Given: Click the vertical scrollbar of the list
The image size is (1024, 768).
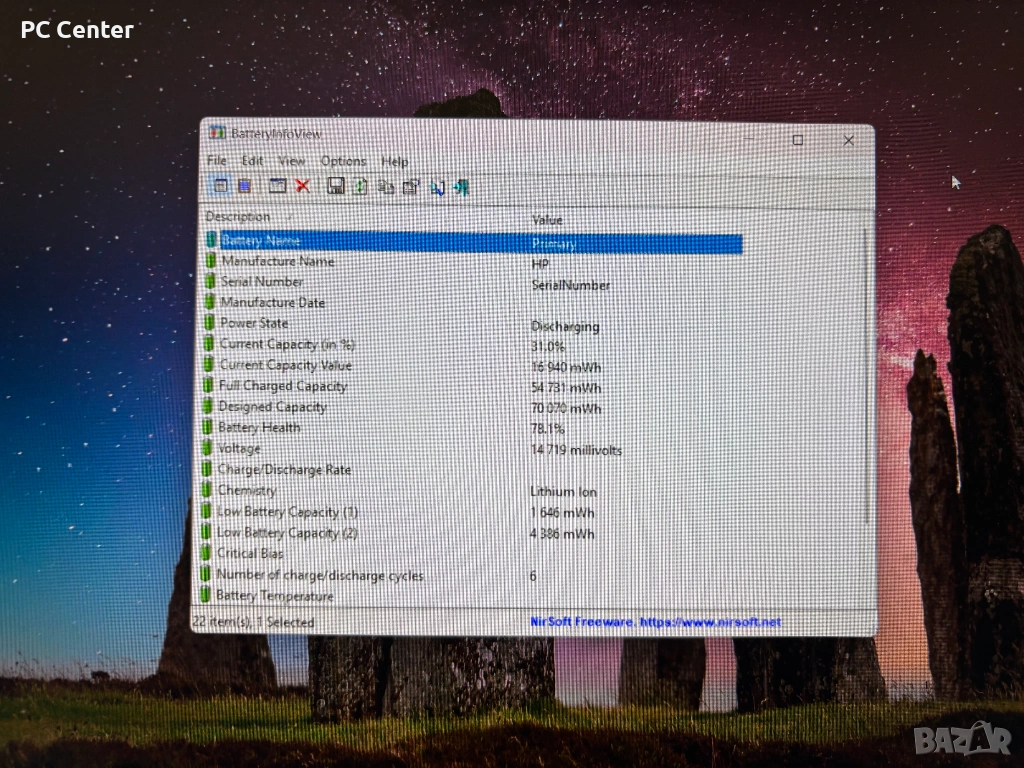Looking at the screenshot, I should tap(866, 380).
